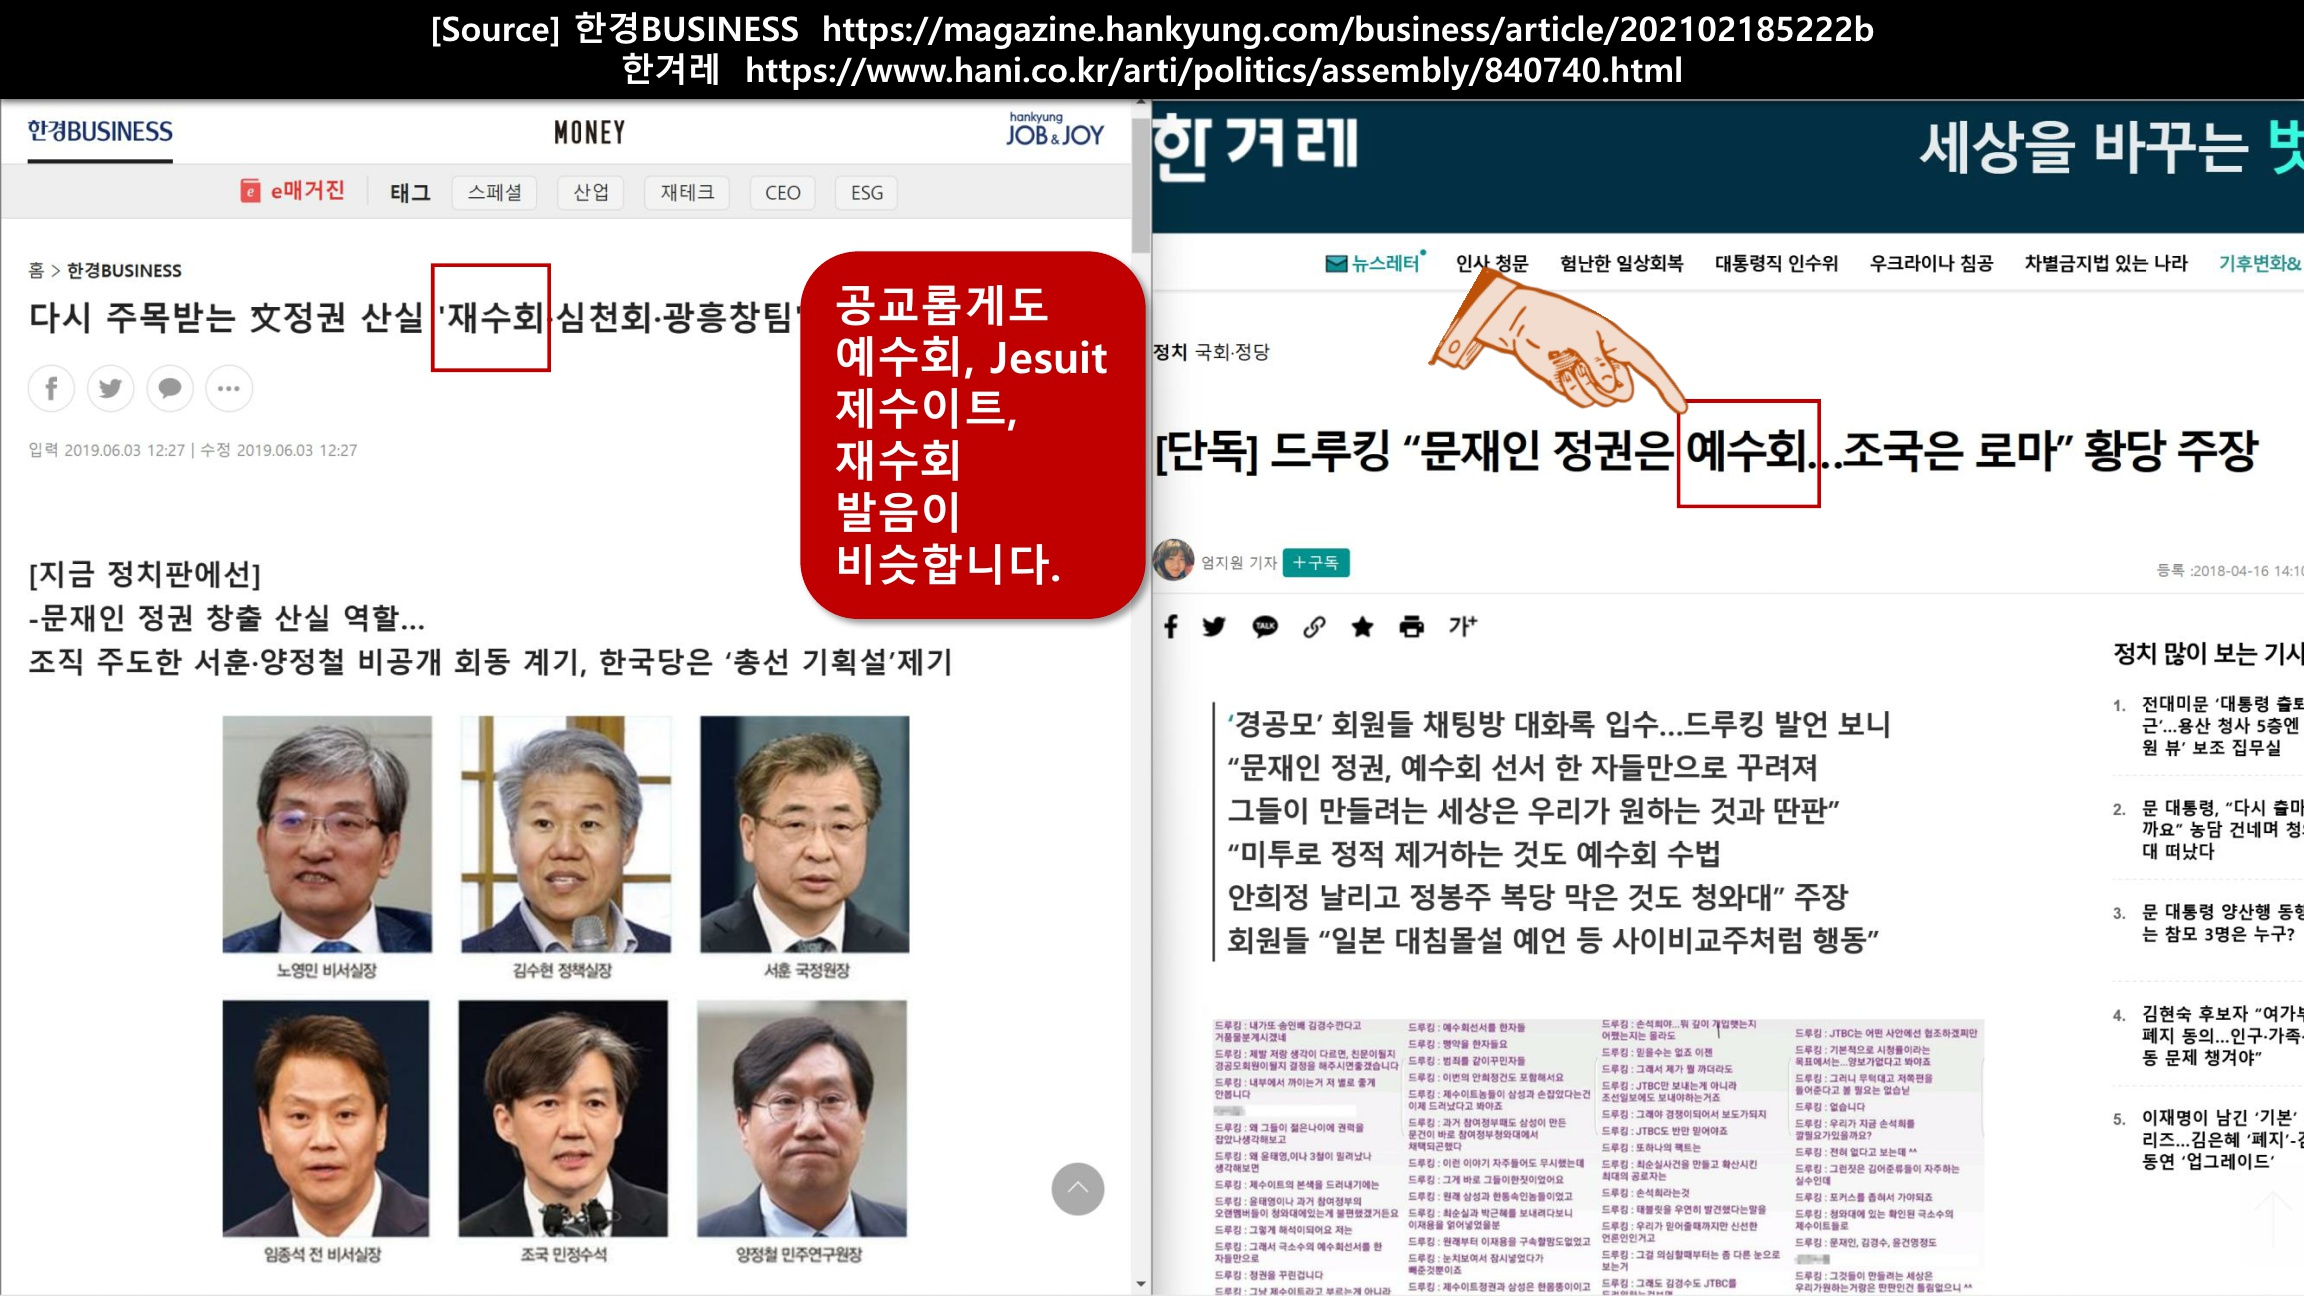Copy article link with chain icon

pos(1314,626)
